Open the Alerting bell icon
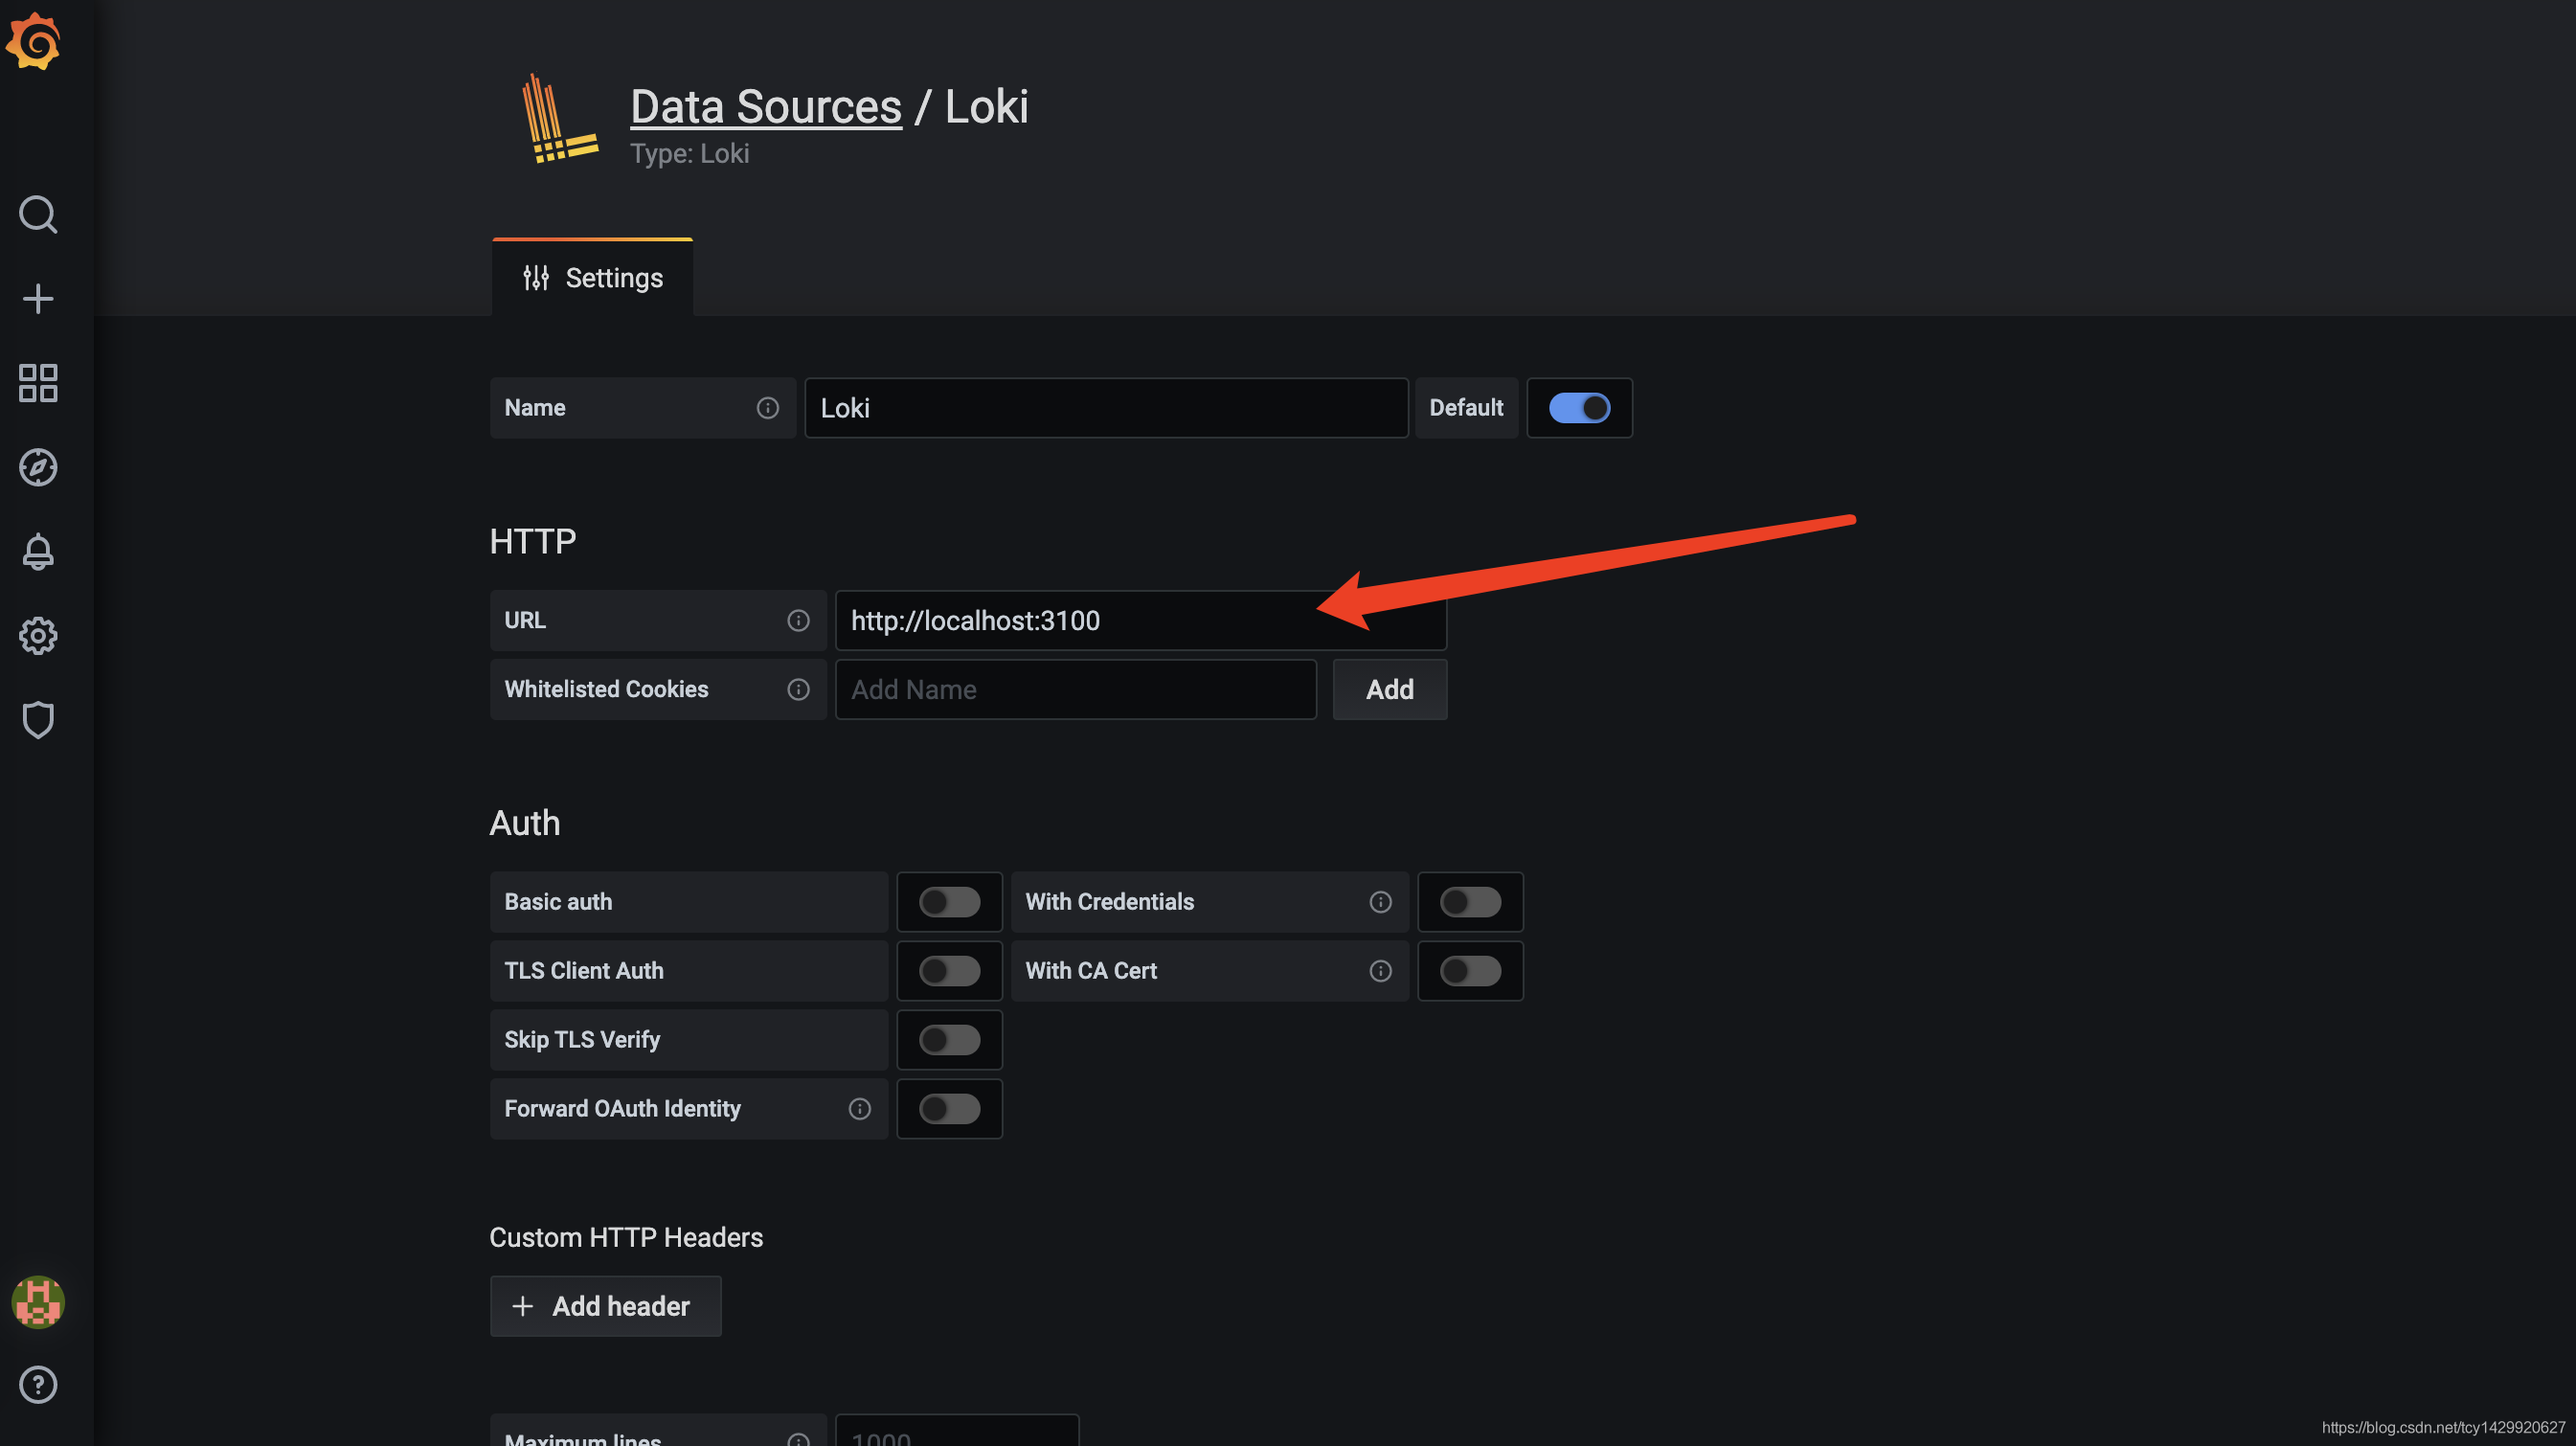Screen dimensions: 2576x1446 (x=38, y=552)
